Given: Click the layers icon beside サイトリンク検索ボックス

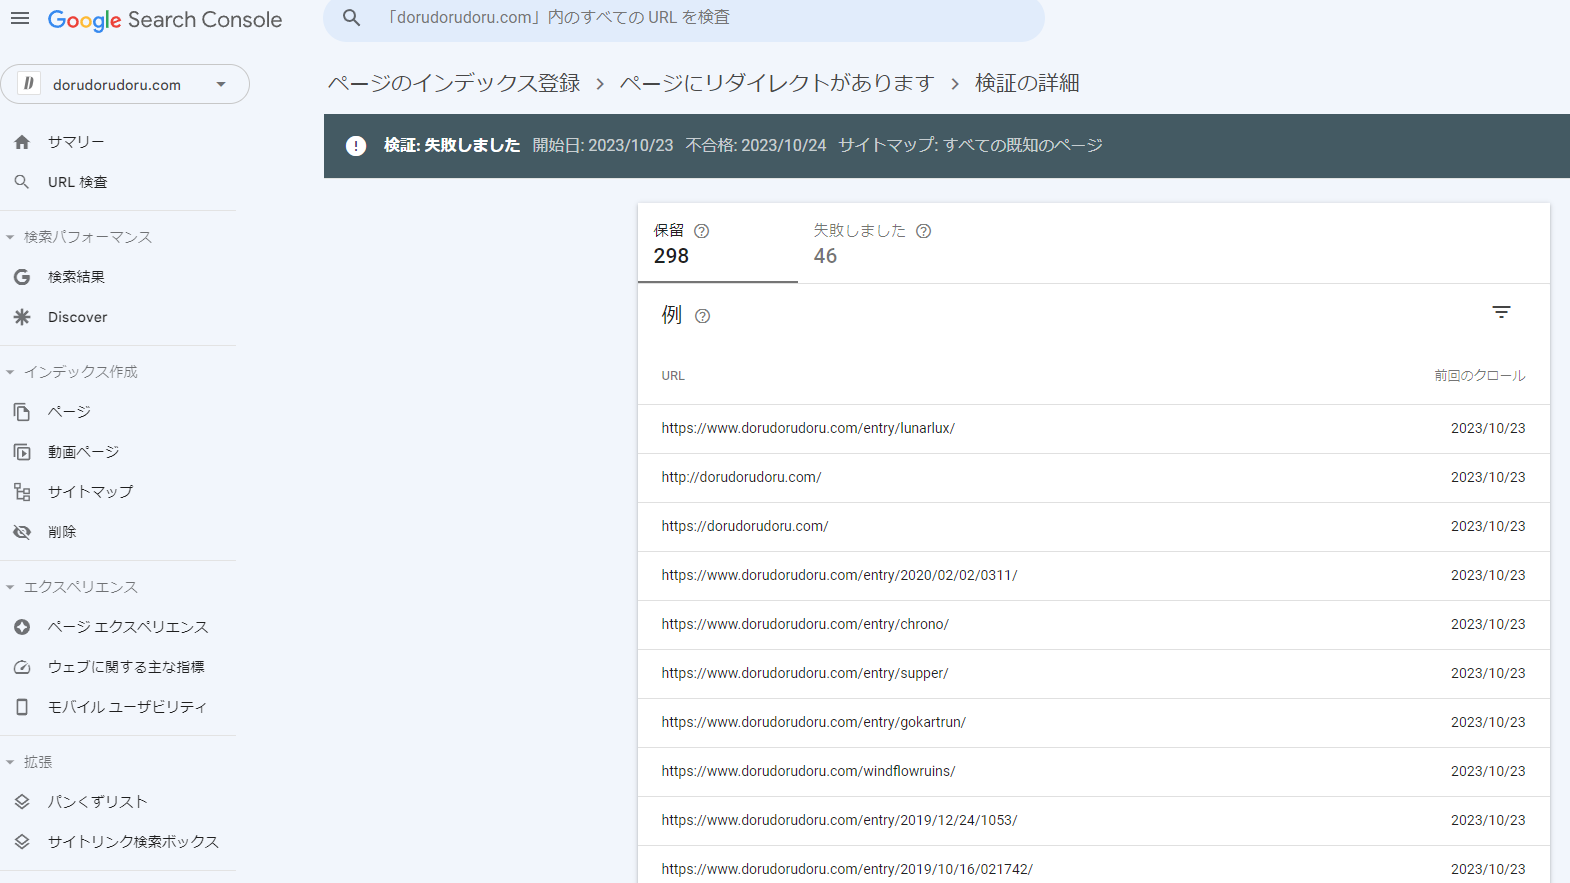Looking at the screenshot, I should pyautogui.click(x=22, y=842).
